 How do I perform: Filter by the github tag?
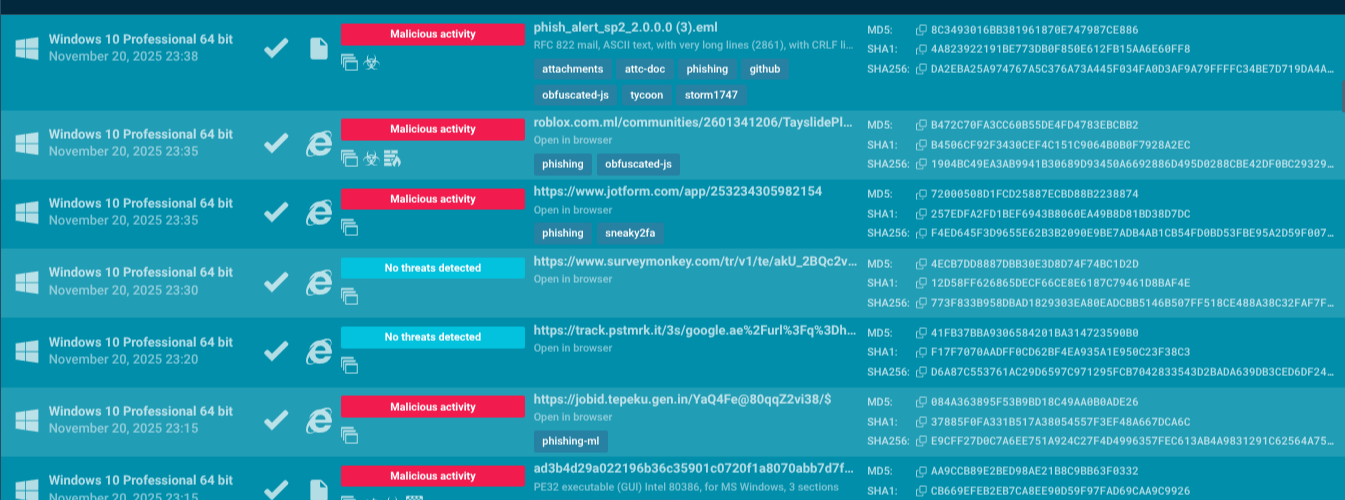point(765,69)
